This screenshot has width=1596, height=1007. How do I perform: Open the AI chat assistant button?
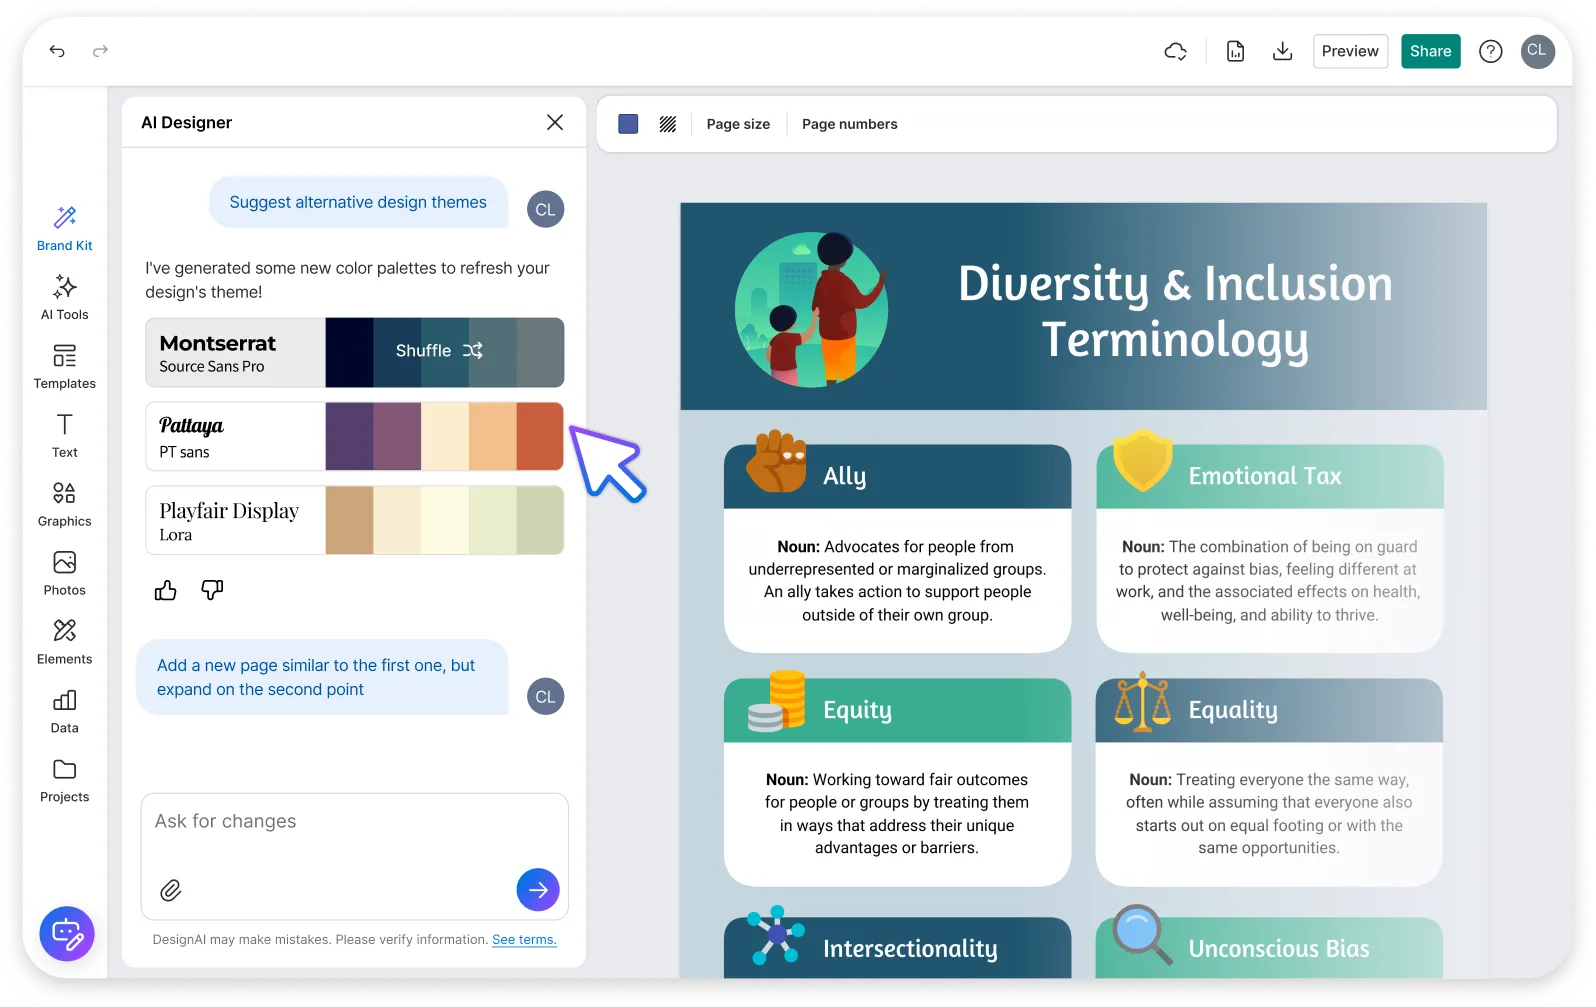point(67,934)
